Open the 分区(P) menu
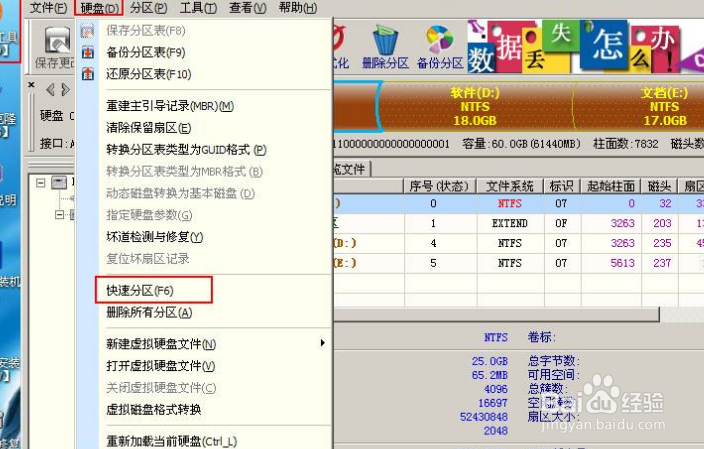 (148, 8)
